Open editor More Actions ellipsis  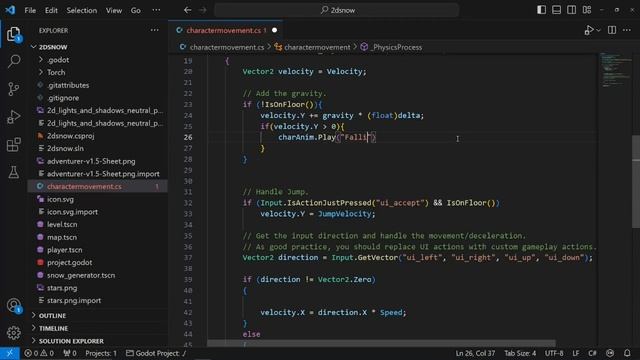click(627, 30)
